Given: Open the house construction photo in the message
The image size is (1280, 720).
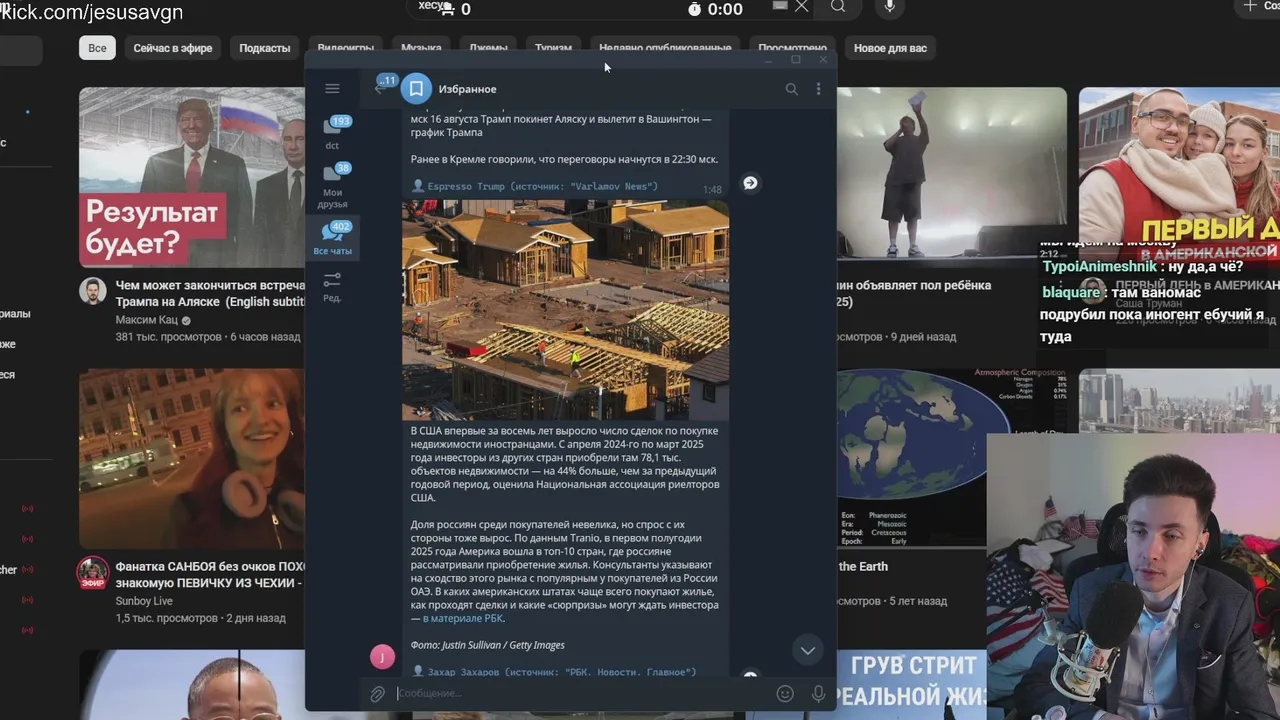Looking at the screenshot, I should click(x=565, y=310).
